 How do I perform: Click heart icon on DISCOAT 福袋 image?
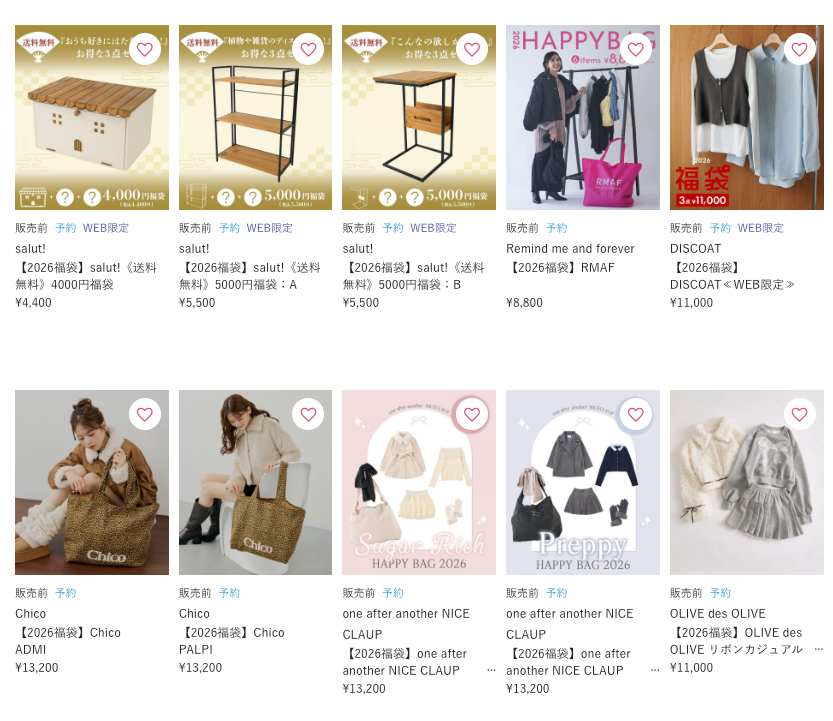(x=800, y=49)
